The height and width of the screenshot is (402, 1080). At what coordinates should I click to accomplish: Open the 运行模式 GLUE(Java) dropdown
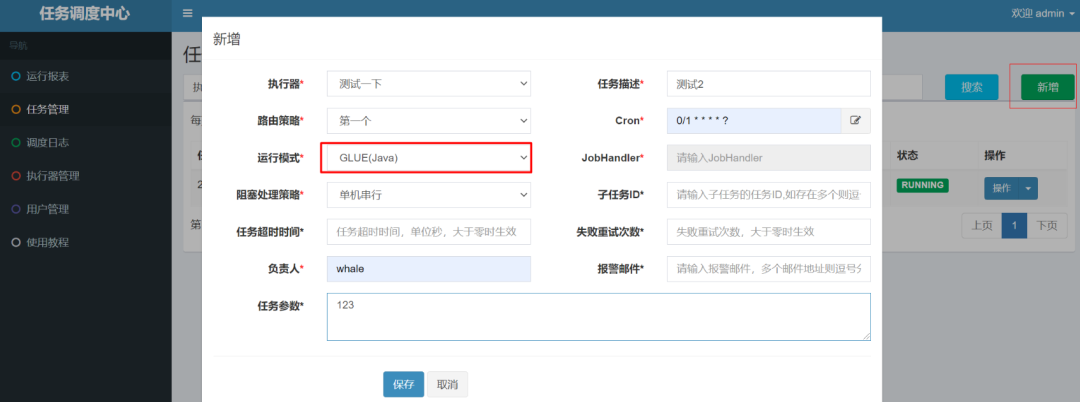pyautogui.click(x=428, y=158)
